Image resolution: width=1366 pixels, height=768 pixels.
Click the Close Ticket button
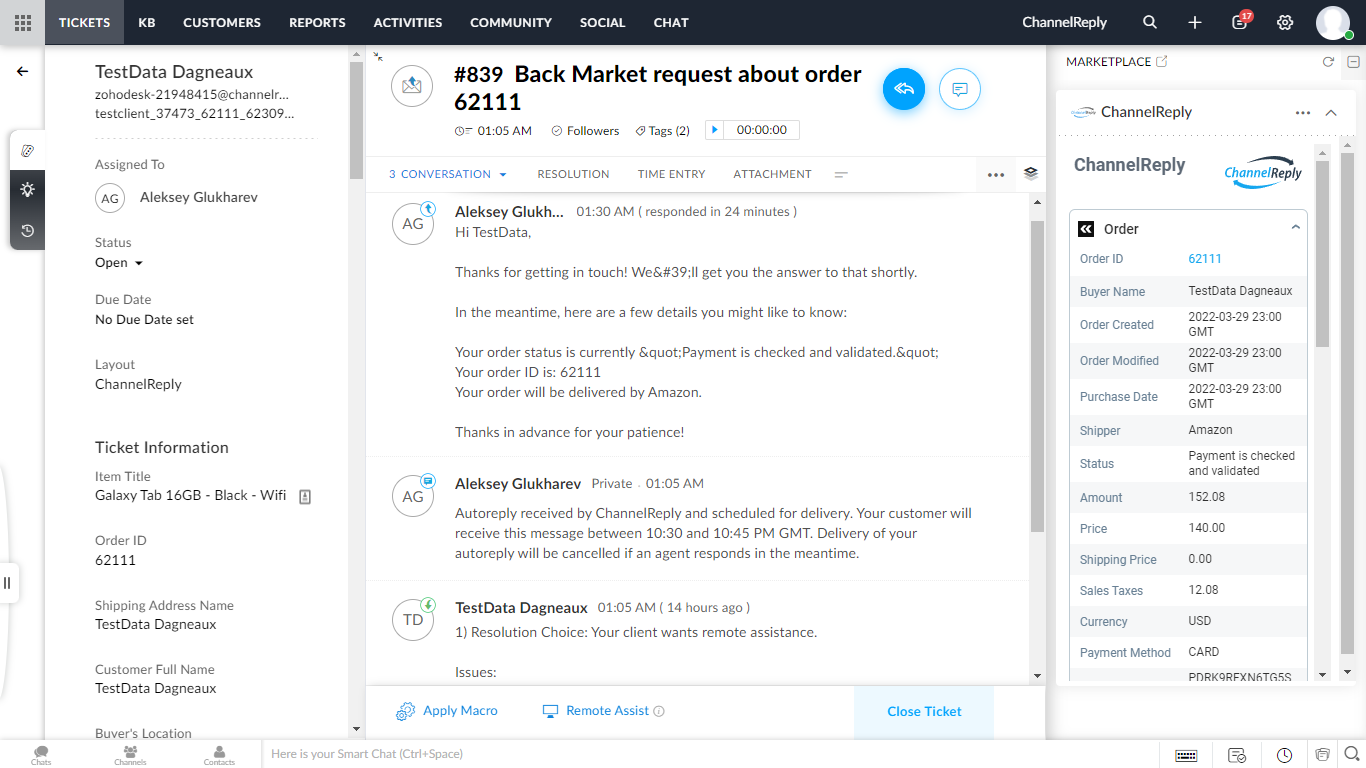(924, 711)
